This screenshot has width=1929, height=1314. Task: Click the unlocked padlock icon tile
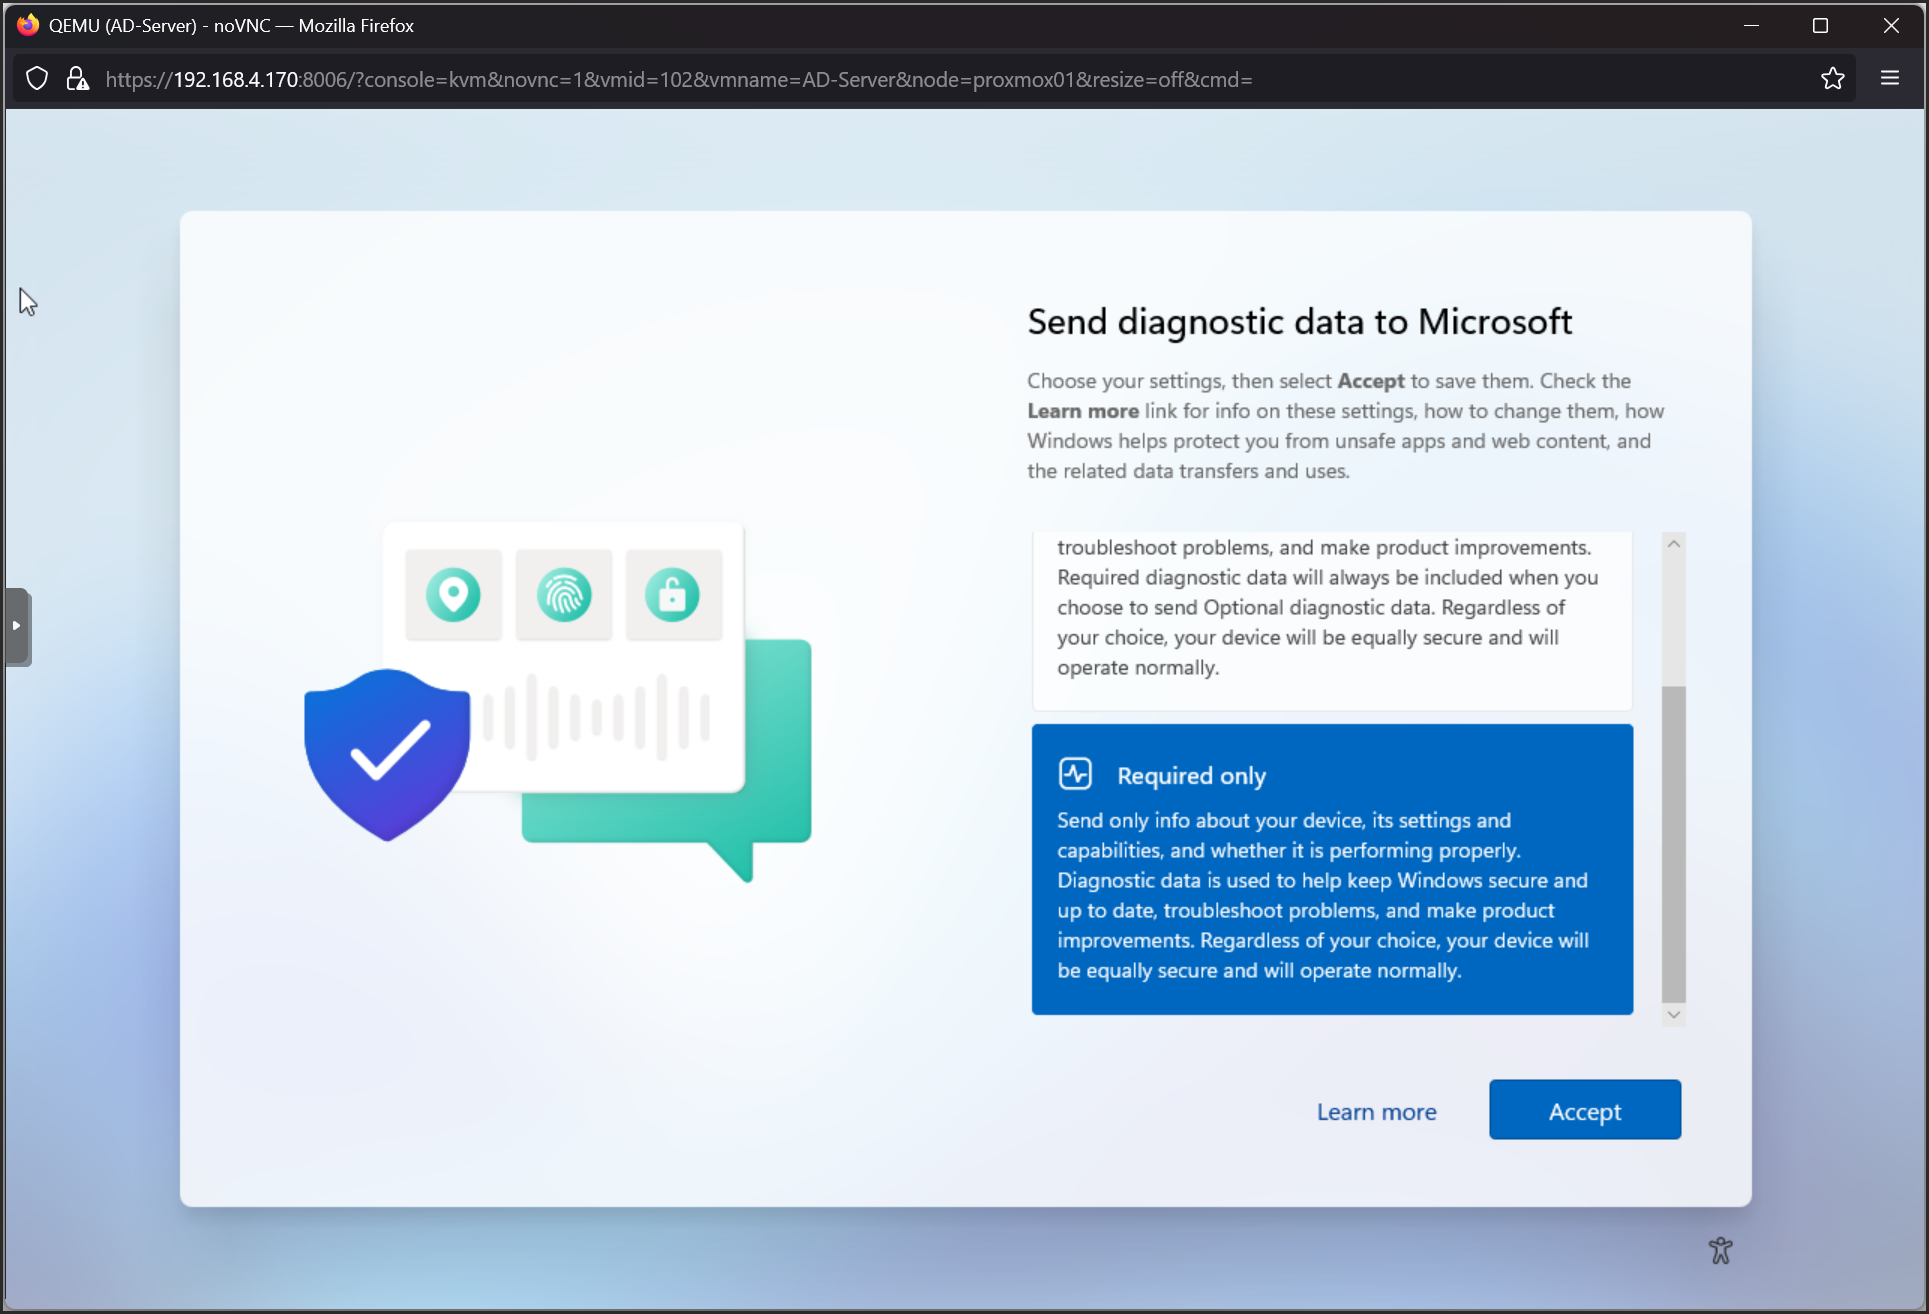click(673, 595)
